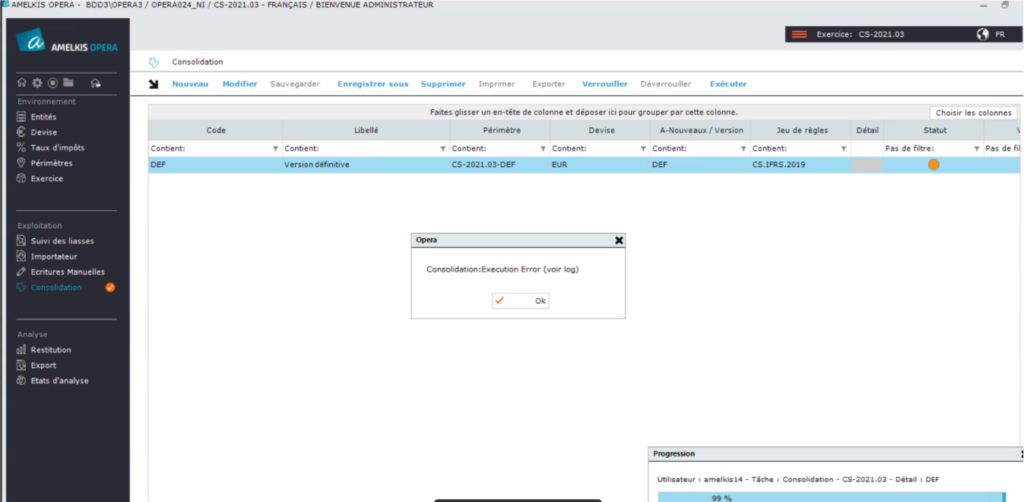The height and width of the screenshot is (502, 1024).
Task: Open the Périmètre column filter dropdown
Action: [543, 149]
